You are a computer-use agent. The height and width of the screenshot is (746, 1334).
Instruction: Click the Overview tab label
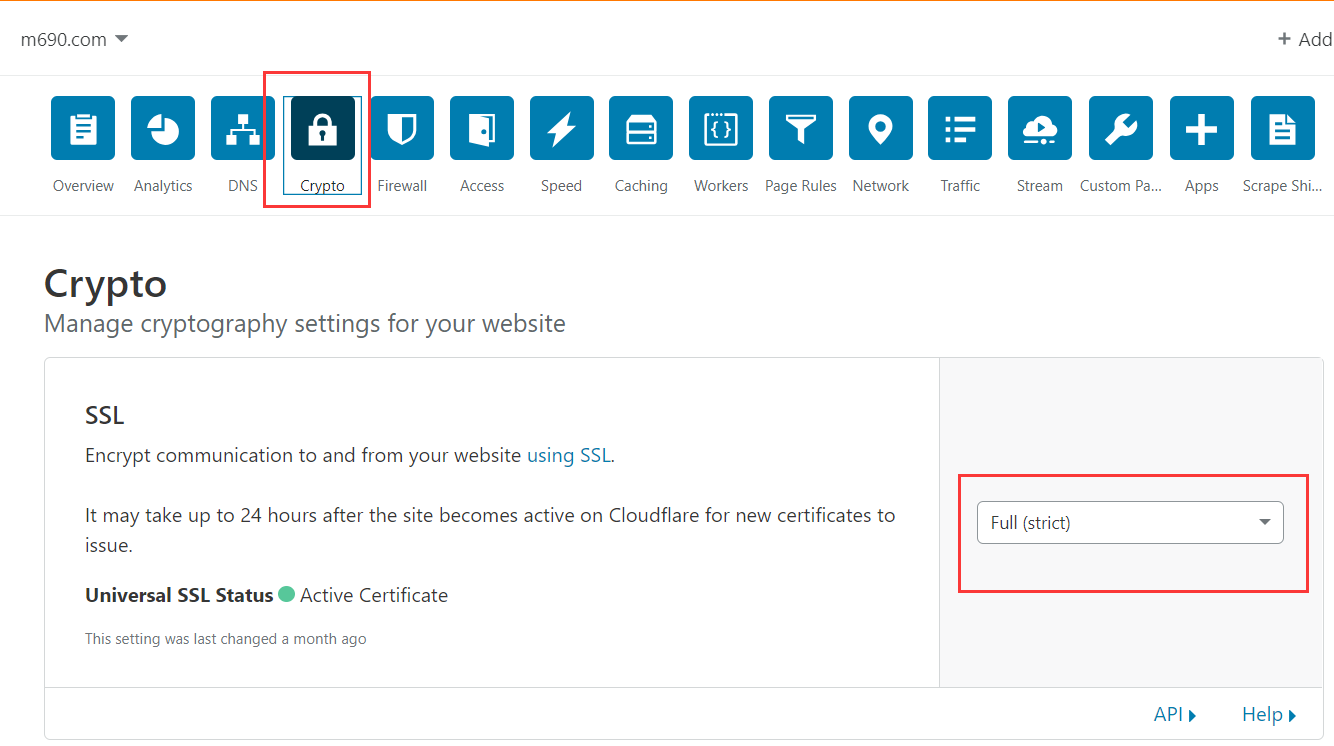point(83,186)
